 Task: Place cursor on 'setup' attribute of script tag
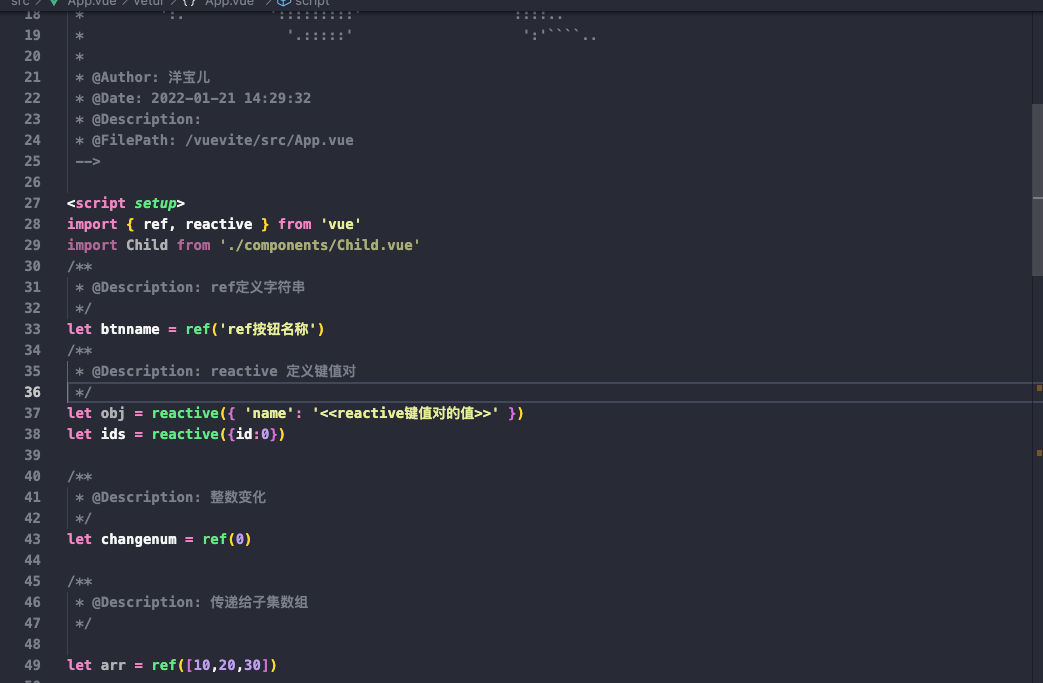[x=156, y=203]
